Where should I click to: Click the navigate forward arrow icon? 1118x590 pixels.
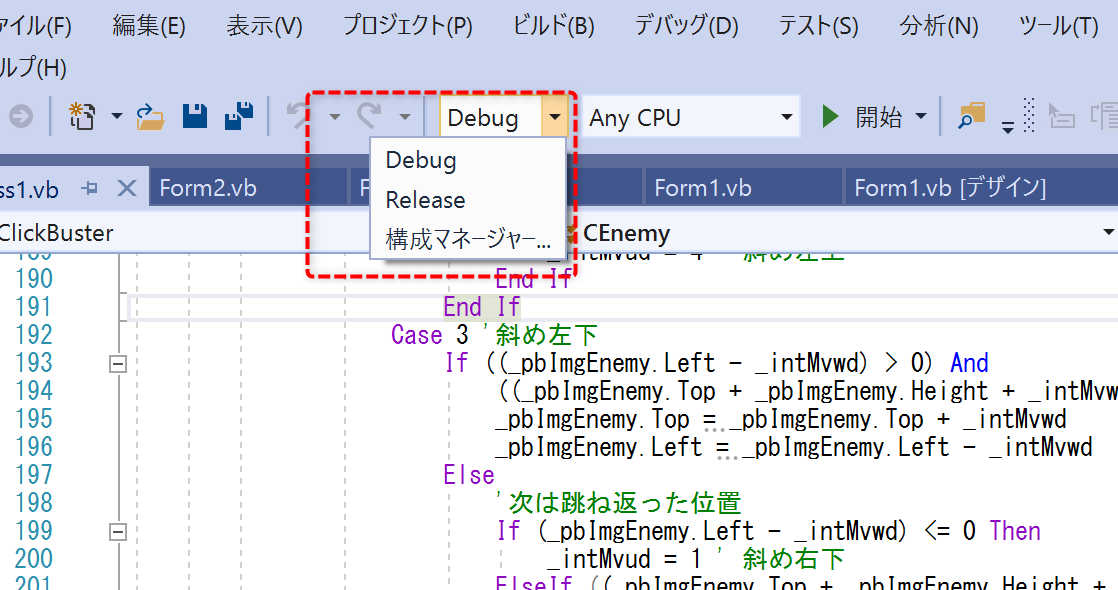point(21,116)
